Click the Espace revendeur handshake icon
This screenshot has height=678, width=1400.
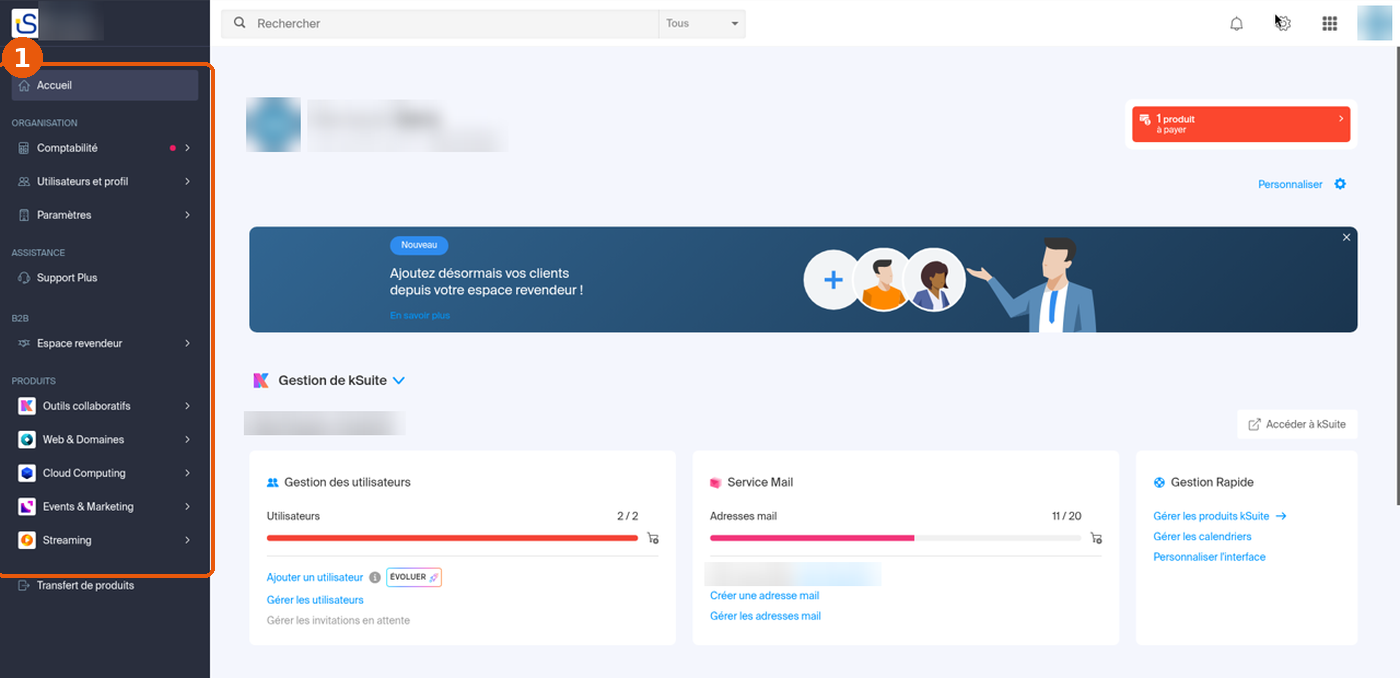24,344
